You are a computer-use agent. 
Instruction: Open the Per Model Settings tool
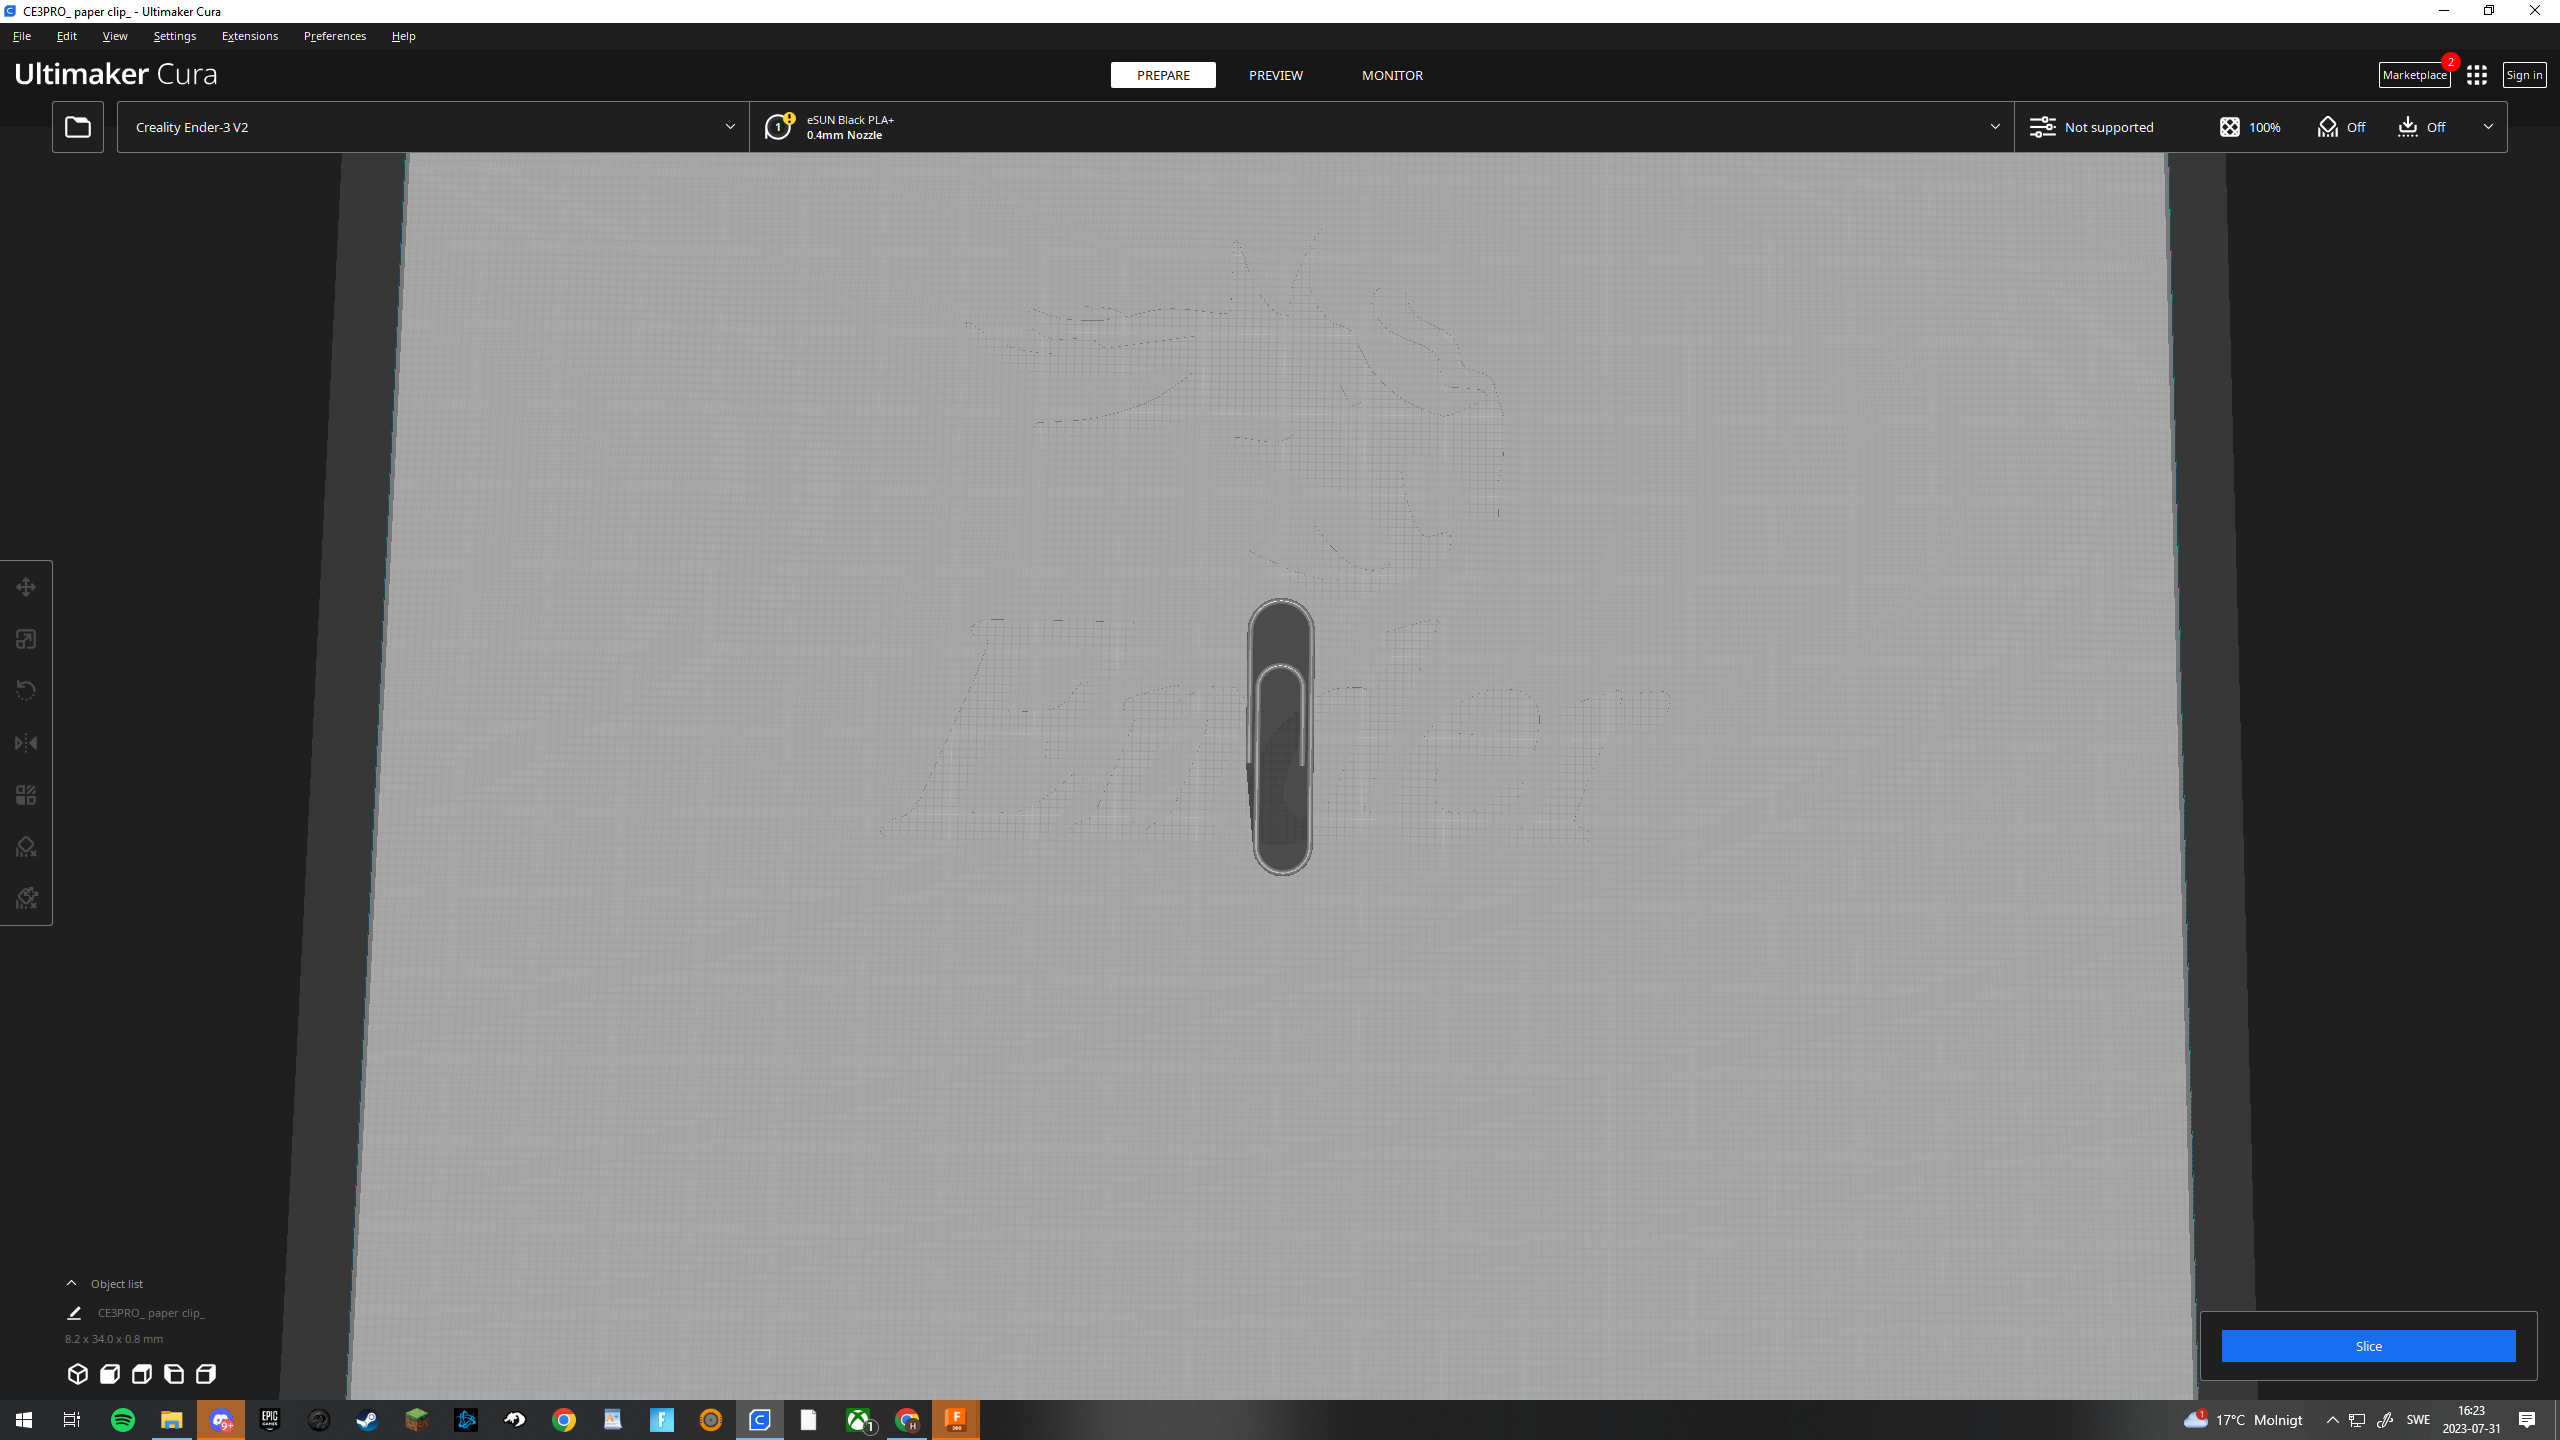point(26,795)
